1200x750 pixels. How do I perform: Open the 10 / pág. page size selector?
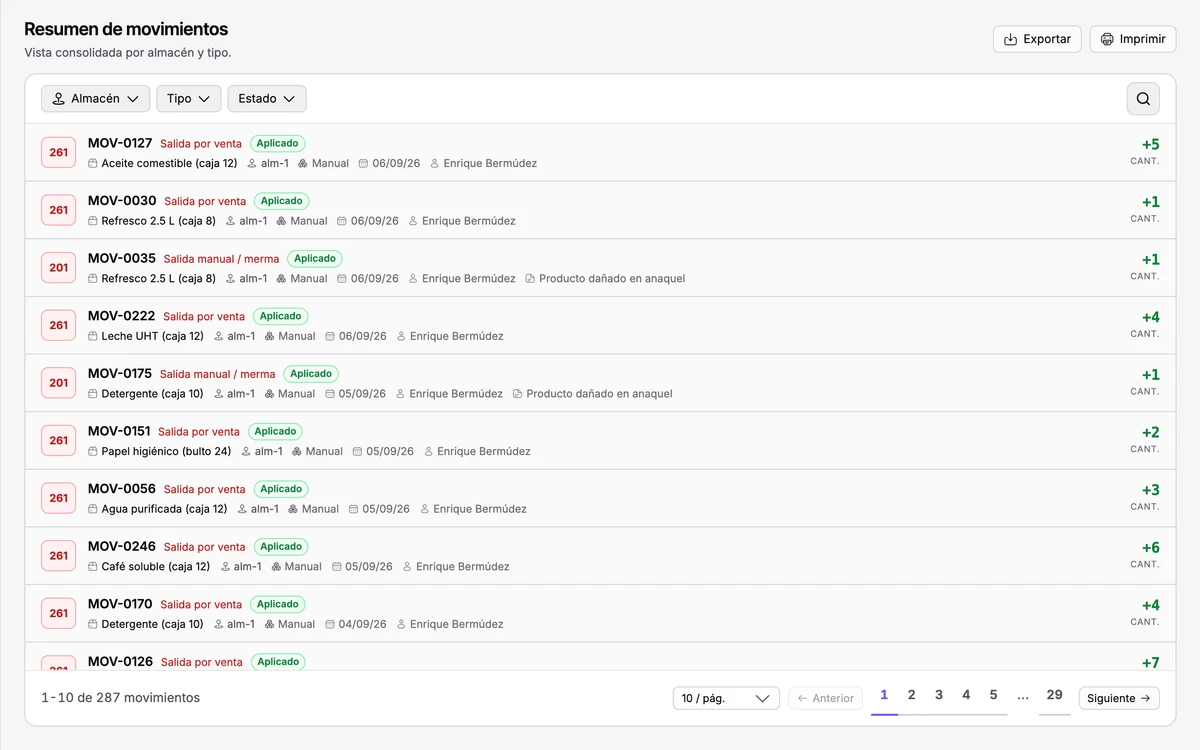click(726, 698)
